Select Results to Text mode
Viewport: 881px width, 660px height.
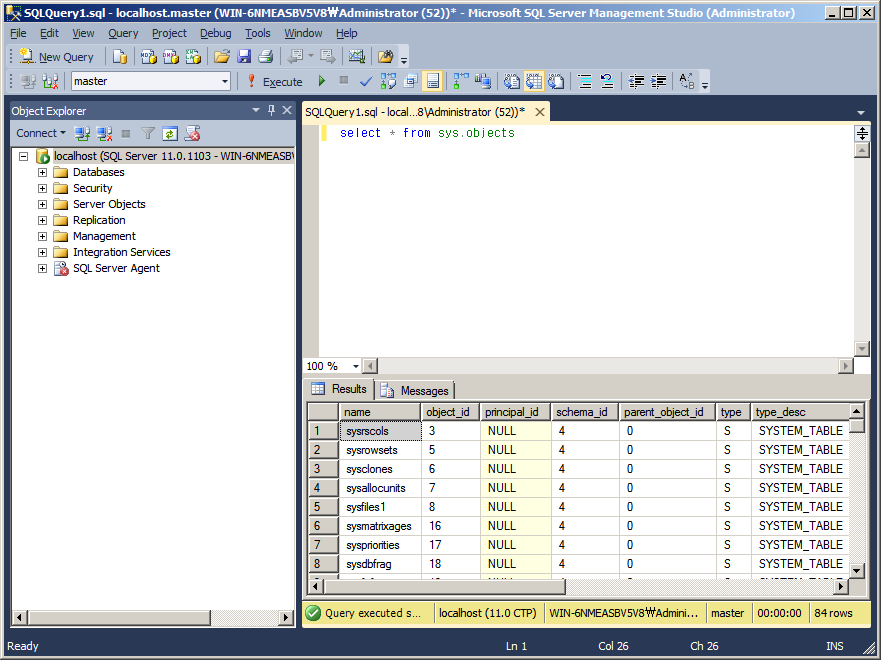[x=511, y=81]
